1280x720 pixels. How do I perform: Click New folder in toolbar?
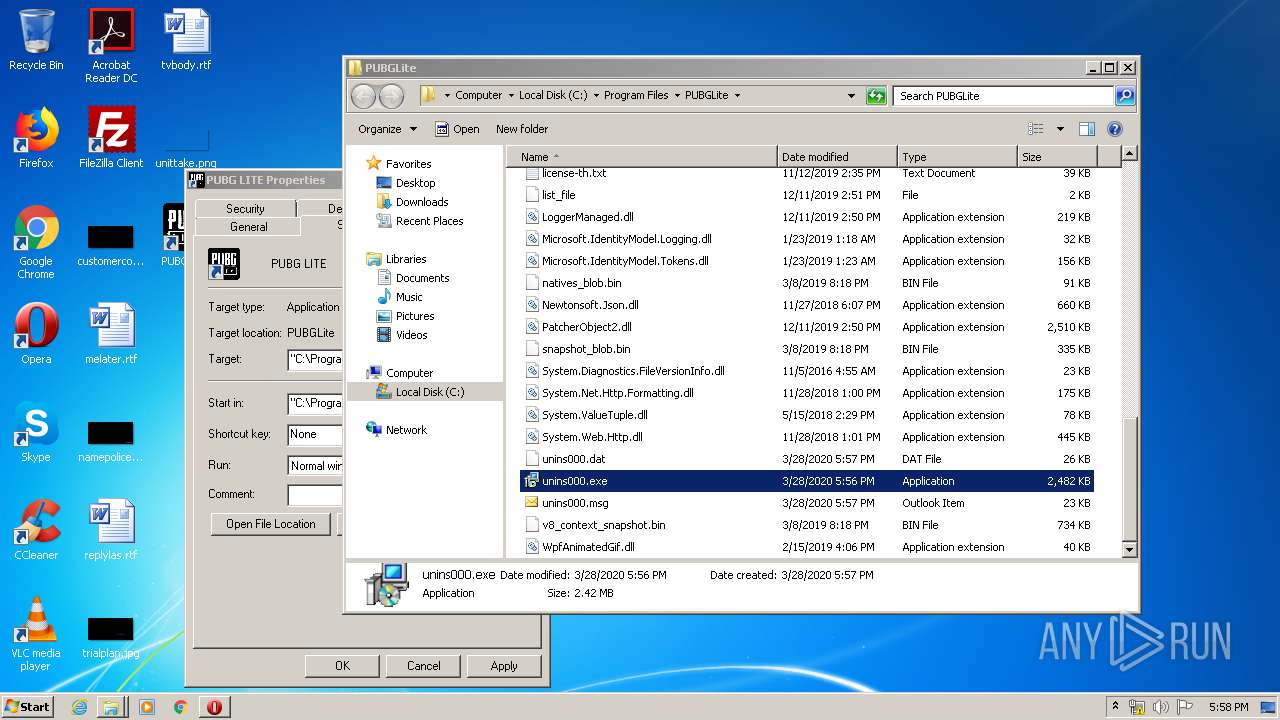522,129
